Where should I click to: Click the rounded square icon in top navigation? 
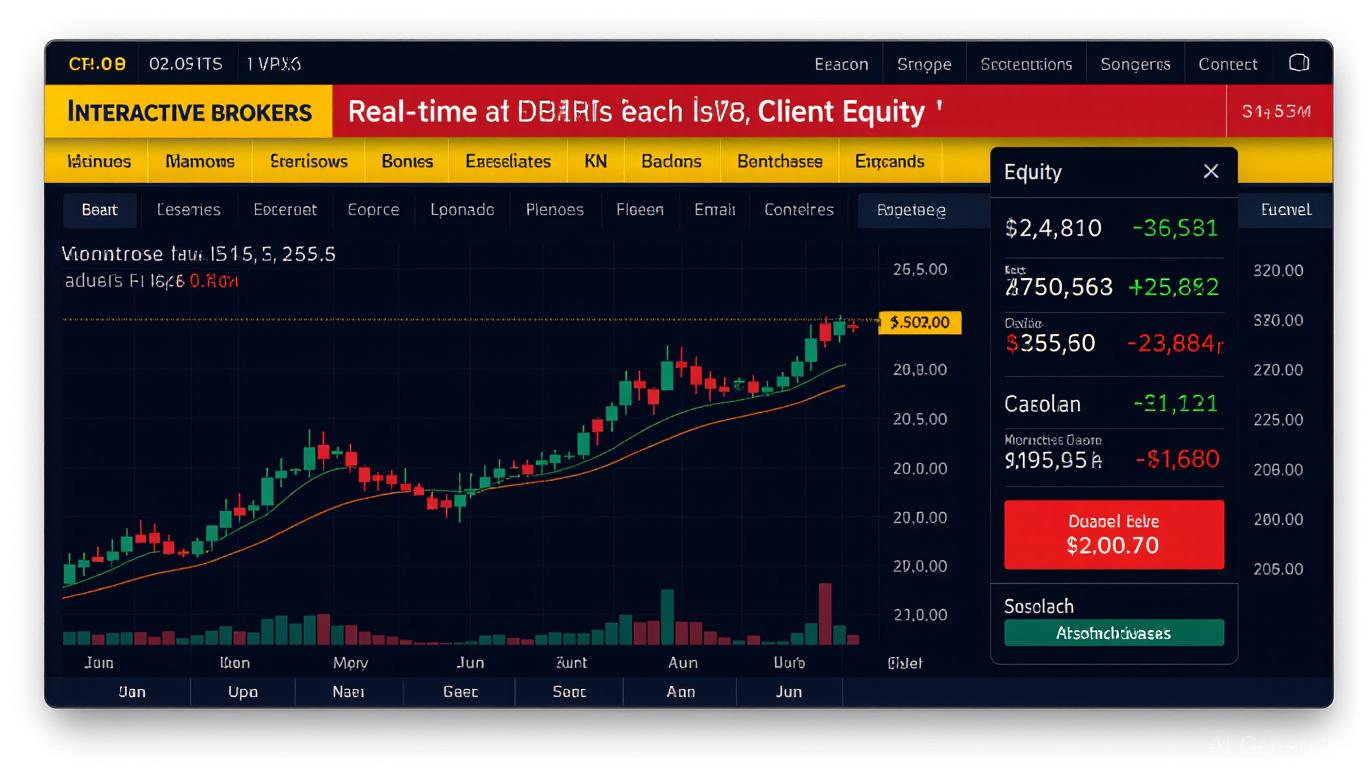coord(1298,63)
